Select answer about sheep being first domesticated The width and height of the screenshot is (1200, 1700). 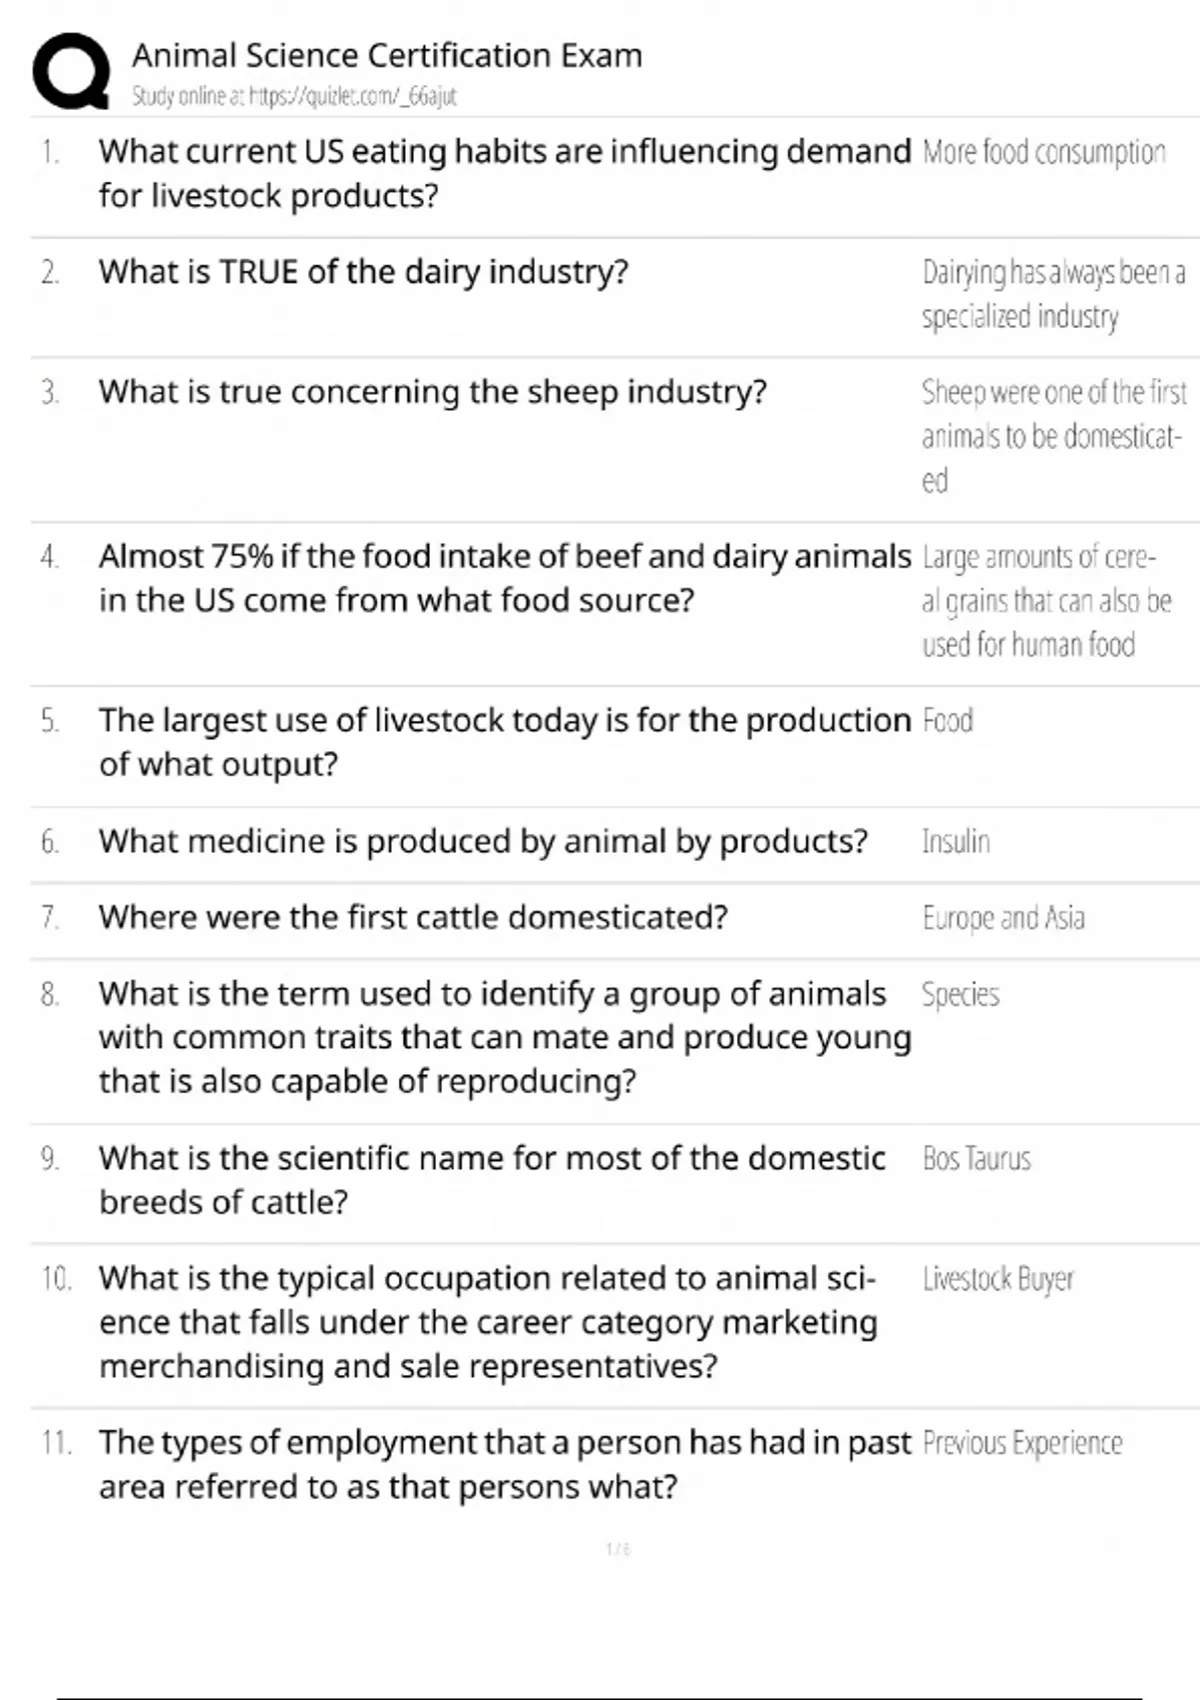point(1053,436)
